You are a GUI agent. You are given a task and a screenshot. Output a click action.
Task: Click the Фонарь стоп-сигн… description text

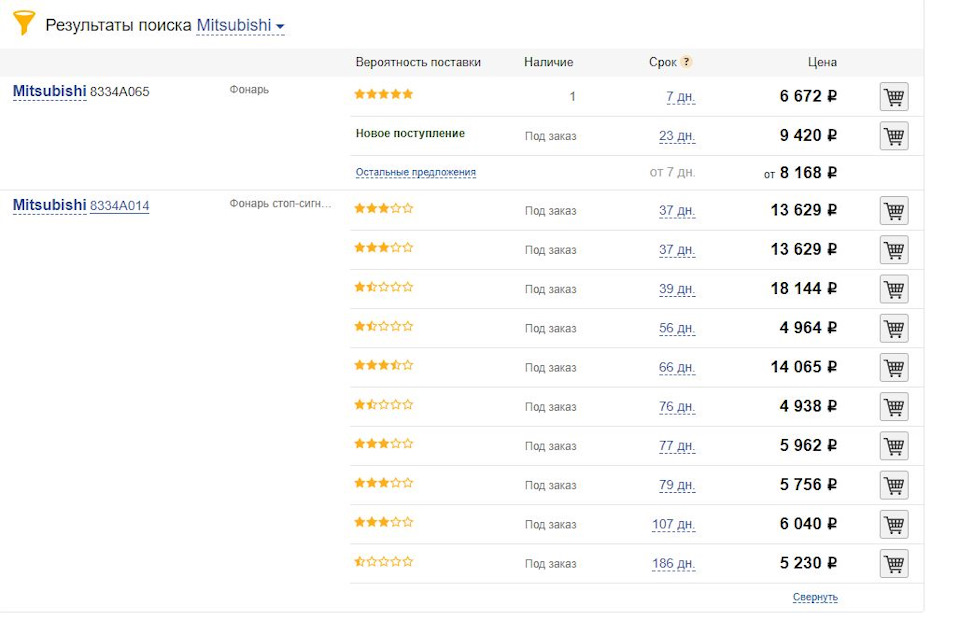pos(280,203)
